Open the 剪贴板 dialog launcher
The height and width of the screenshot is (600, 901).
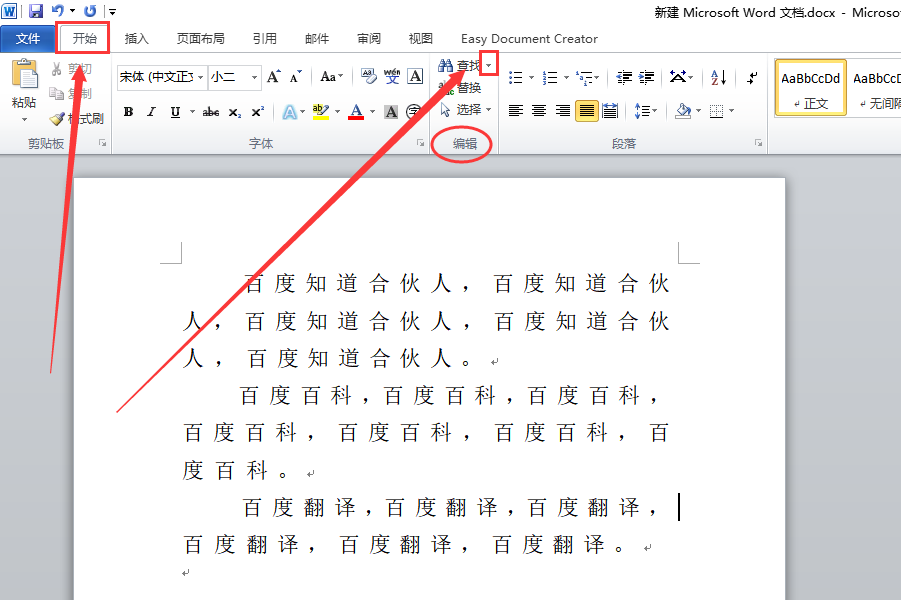pyautogui.click(x=102, y=143)
